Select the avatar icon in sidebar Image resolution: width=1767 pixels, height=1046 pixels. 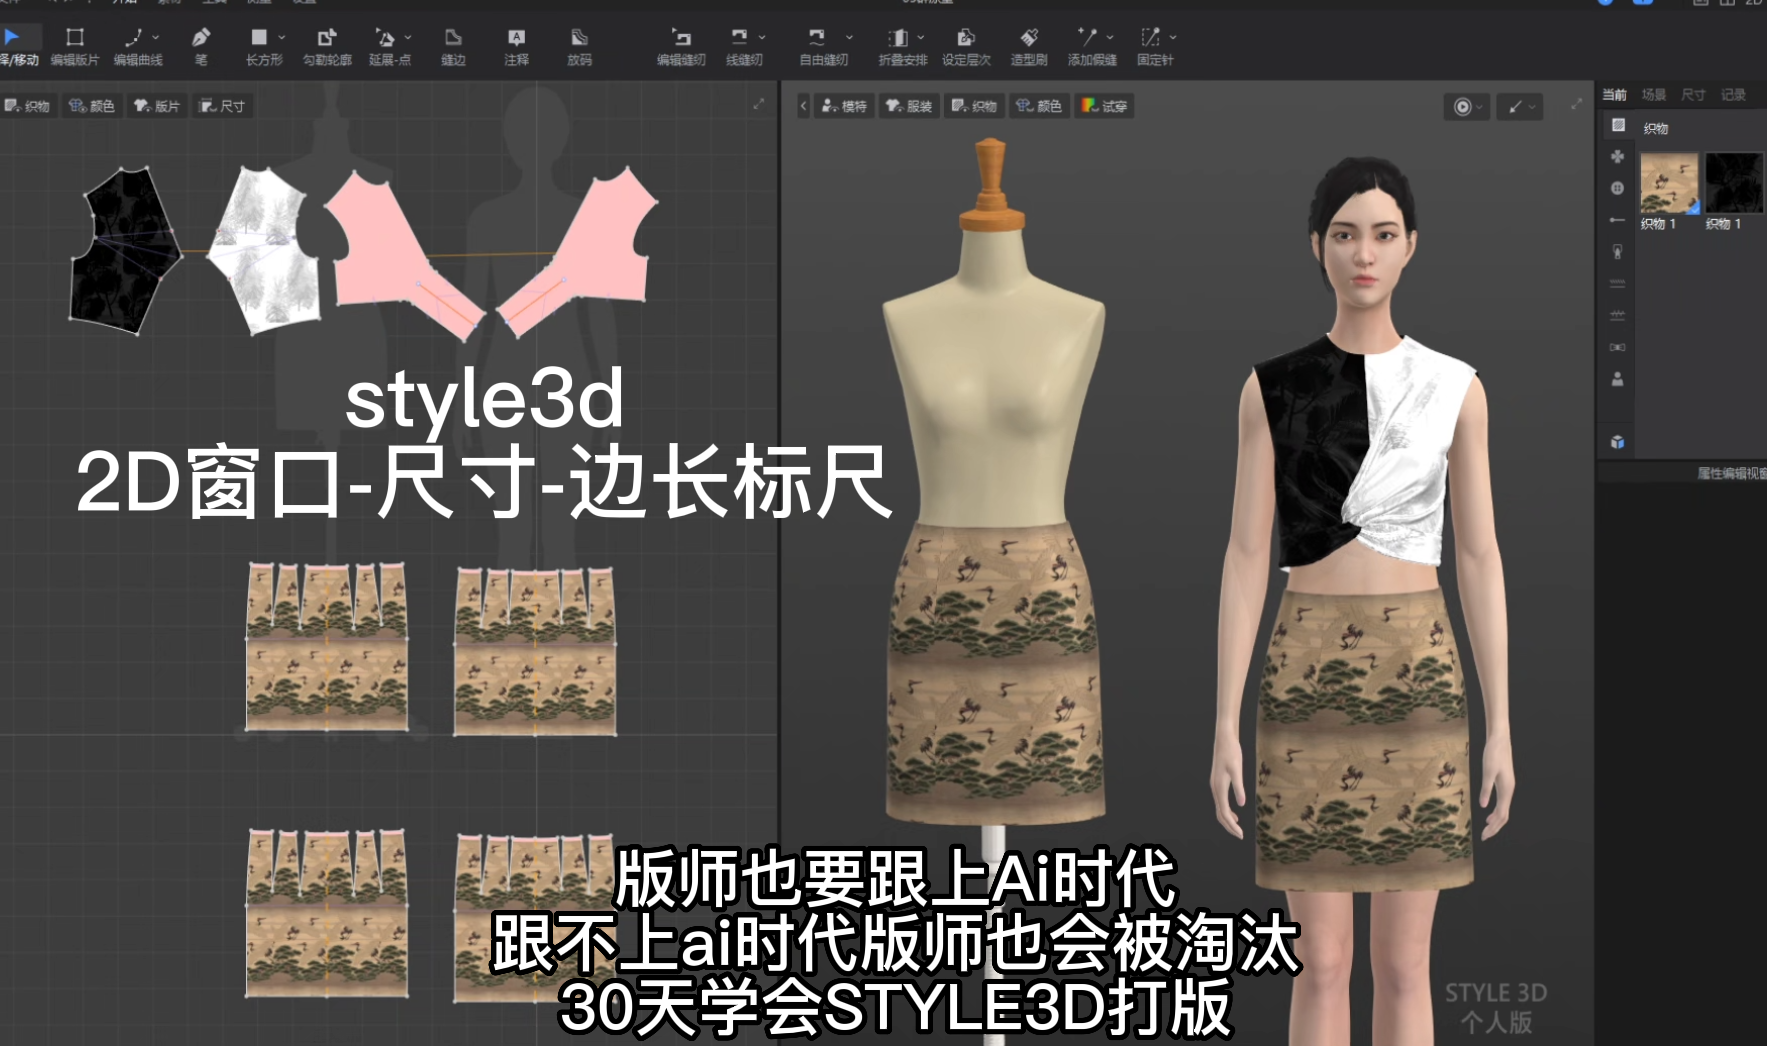coord(1618,379)
